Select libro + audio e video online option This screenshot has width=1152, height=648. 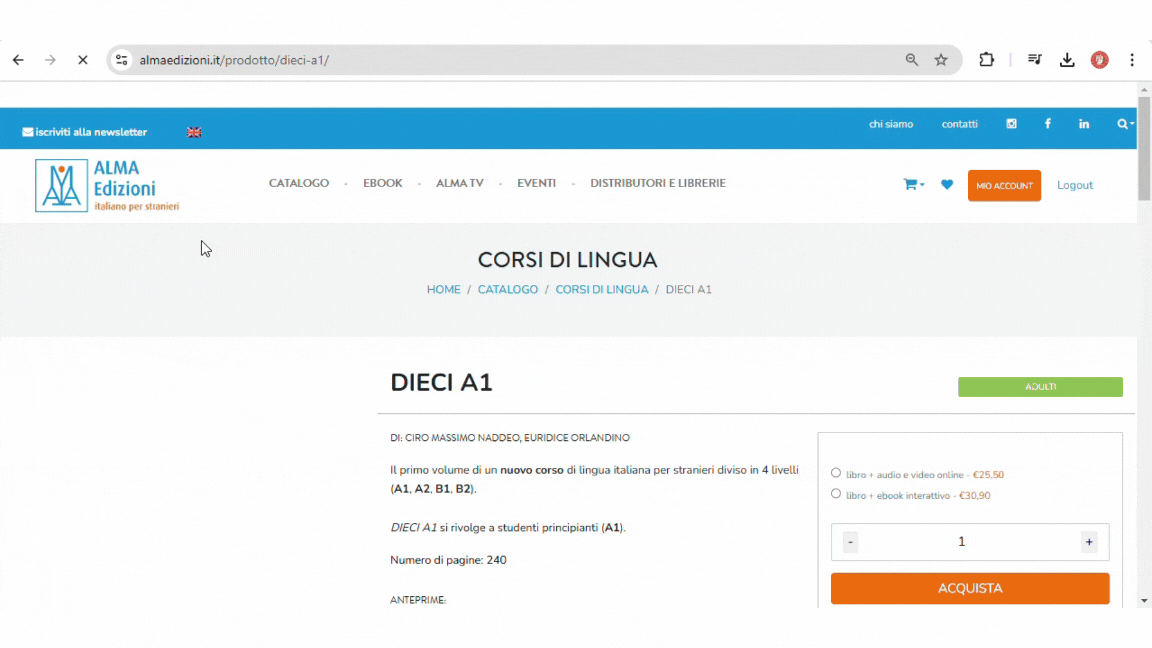(x=836, y=473)
